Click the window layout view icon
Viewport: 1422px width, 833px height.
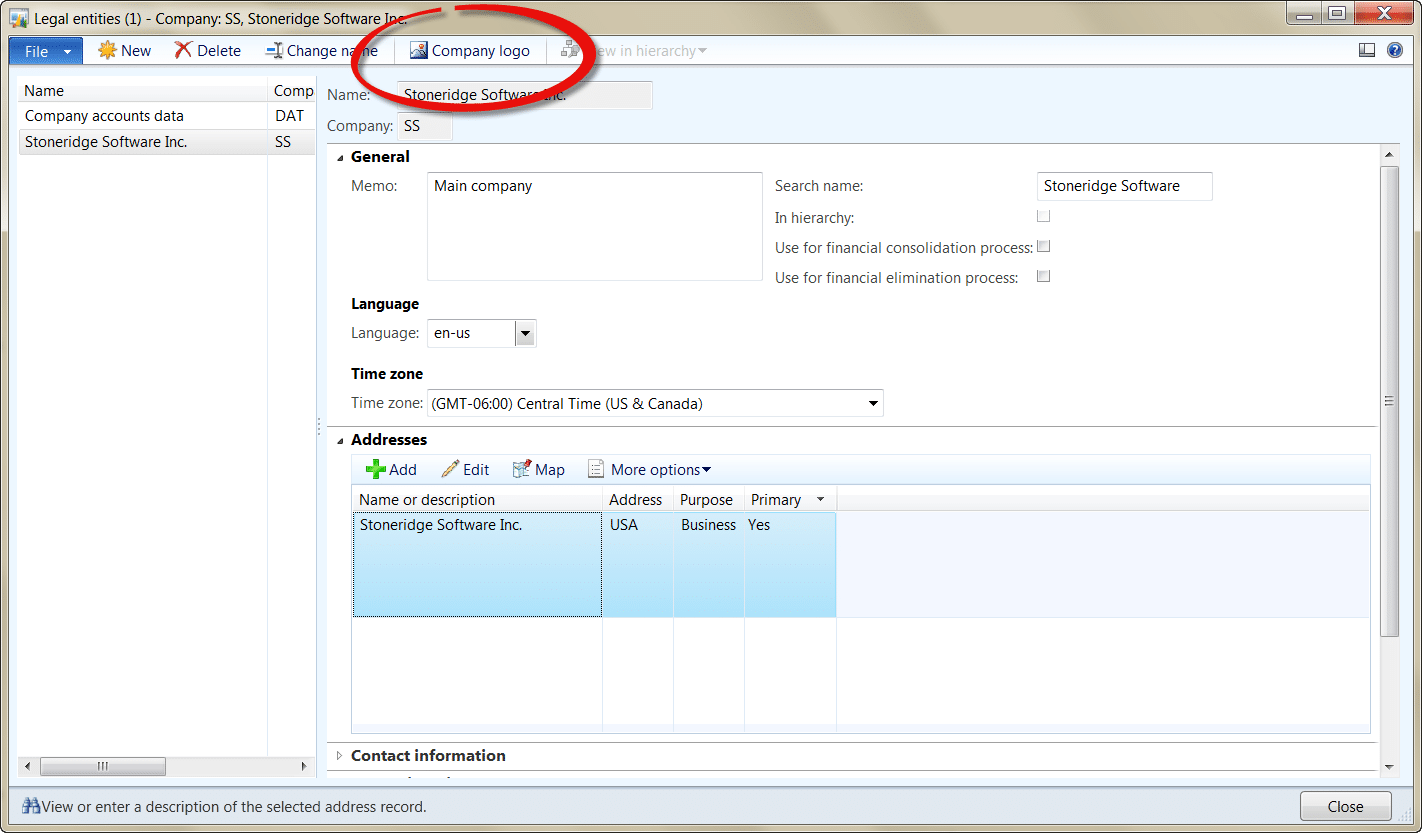1367,51
